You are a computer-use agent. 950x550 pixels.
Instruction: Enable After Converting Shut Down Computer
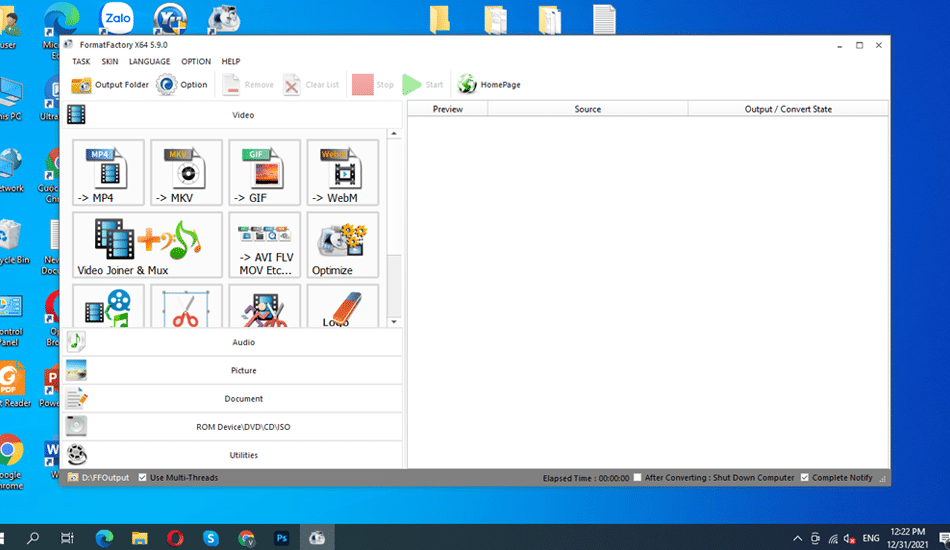[639, 478]
